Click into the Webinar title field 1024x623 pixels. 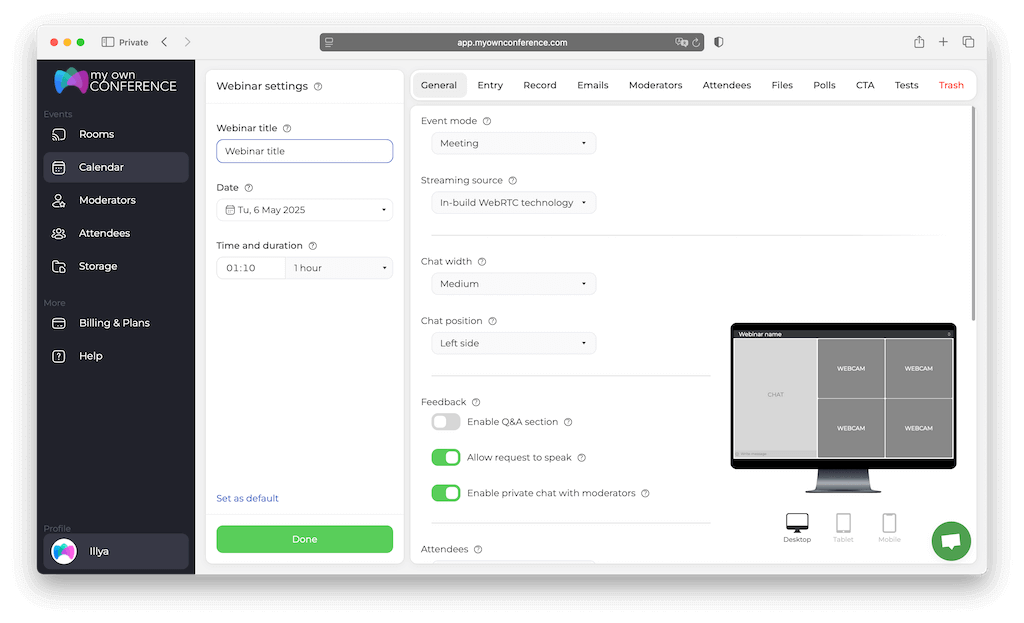(x=304, y=151)
